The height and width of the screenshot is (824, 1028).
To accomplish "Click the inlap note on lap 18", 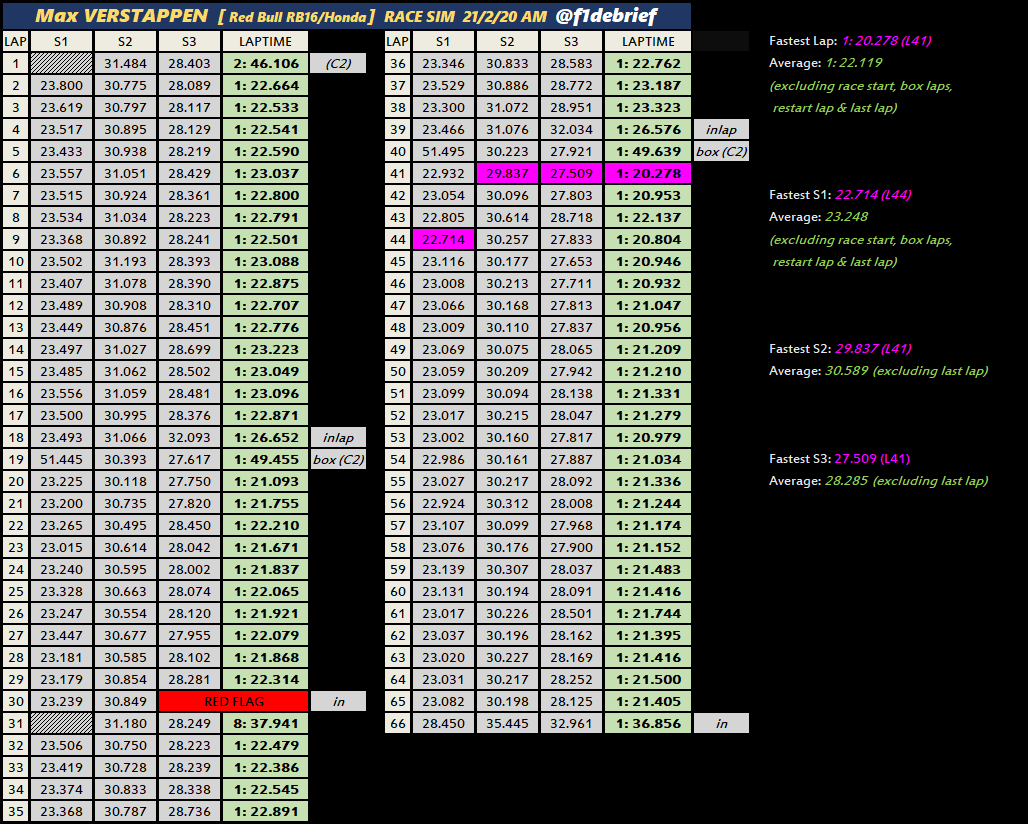I will pyautogui.click(x=338, y=437).
